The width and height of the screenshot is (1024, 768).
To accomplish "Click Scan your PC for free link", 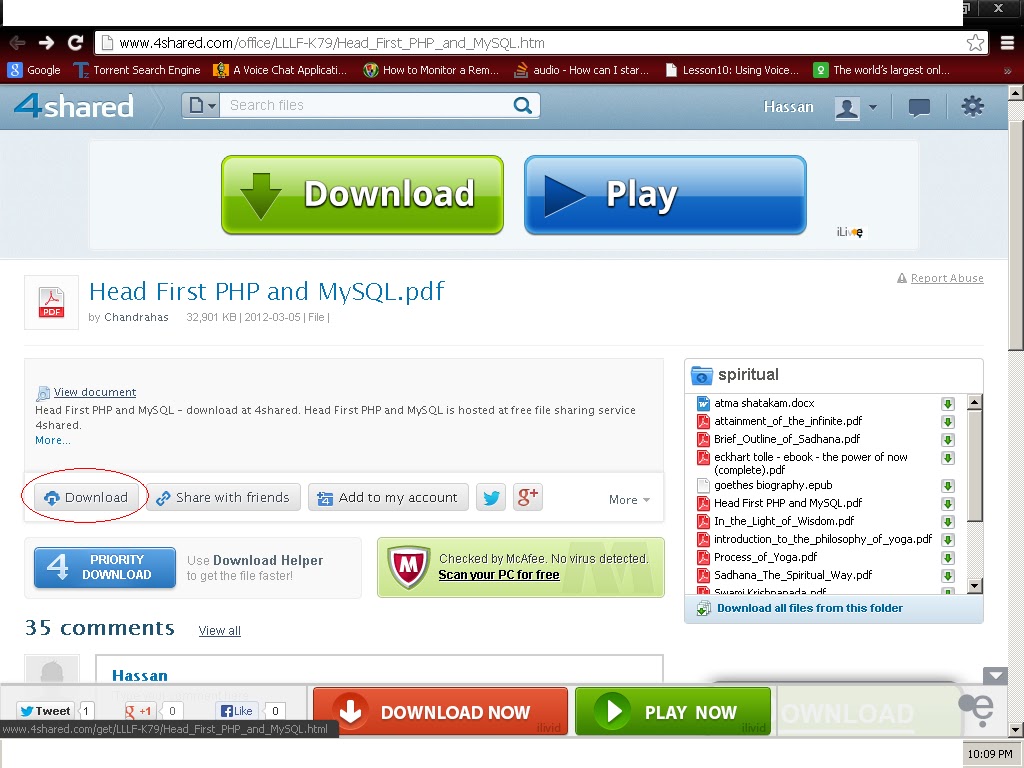I will pos(499,575).
